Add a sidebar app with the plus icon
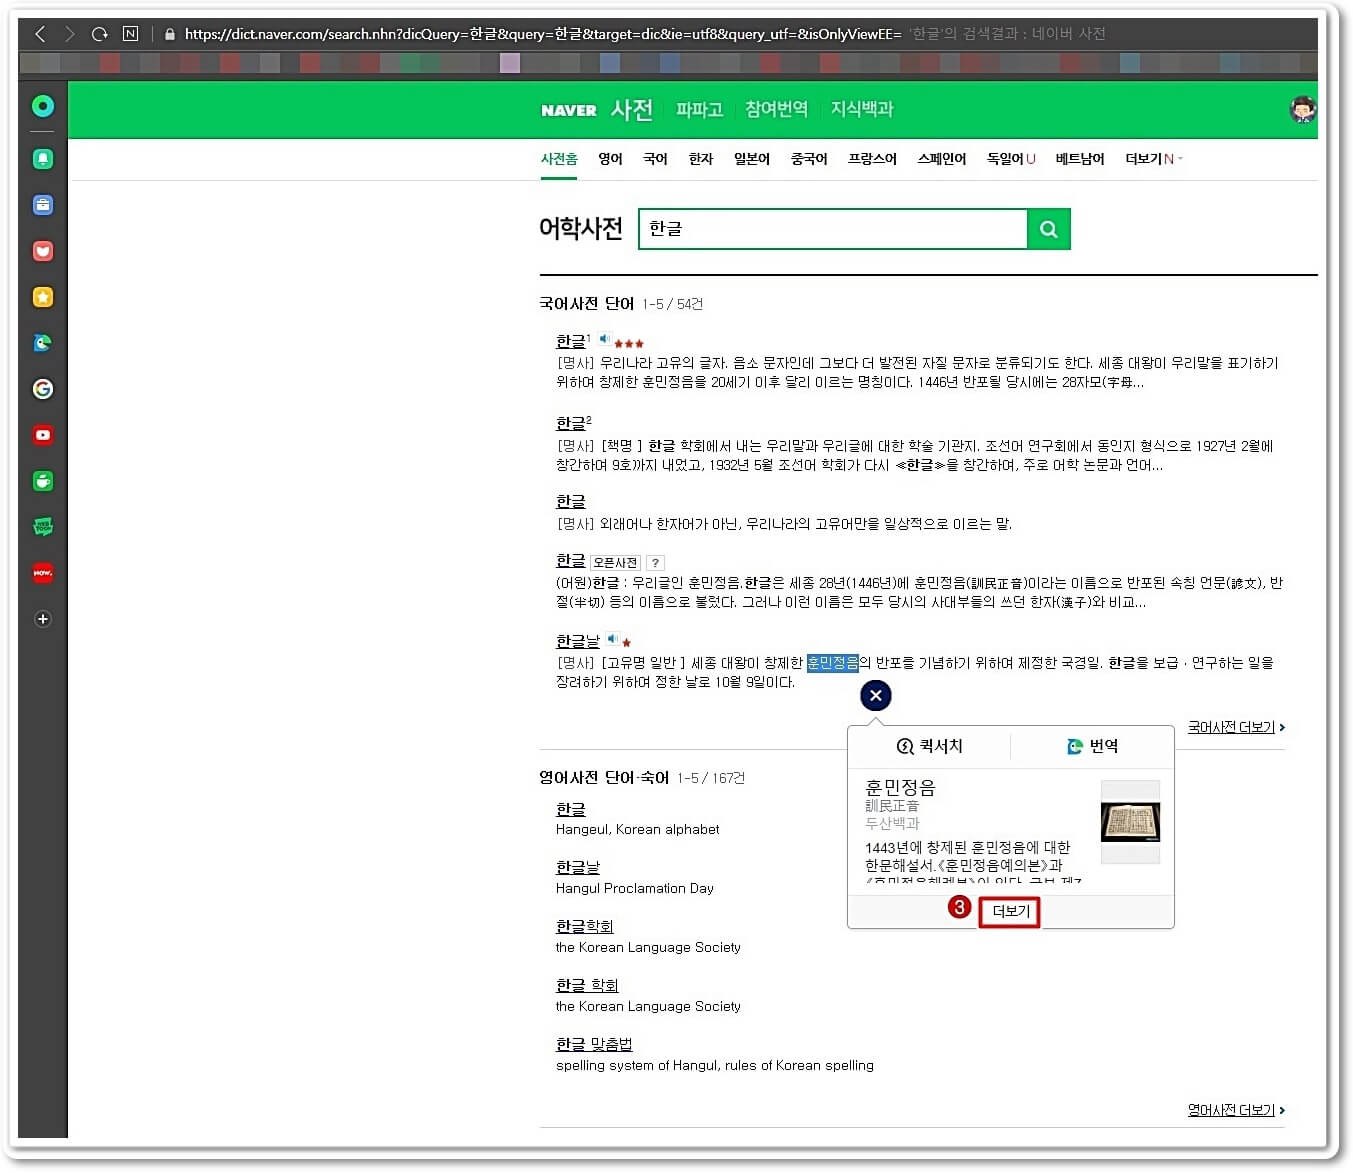This screenshot has width=1353, height=1173. (43, 619)
